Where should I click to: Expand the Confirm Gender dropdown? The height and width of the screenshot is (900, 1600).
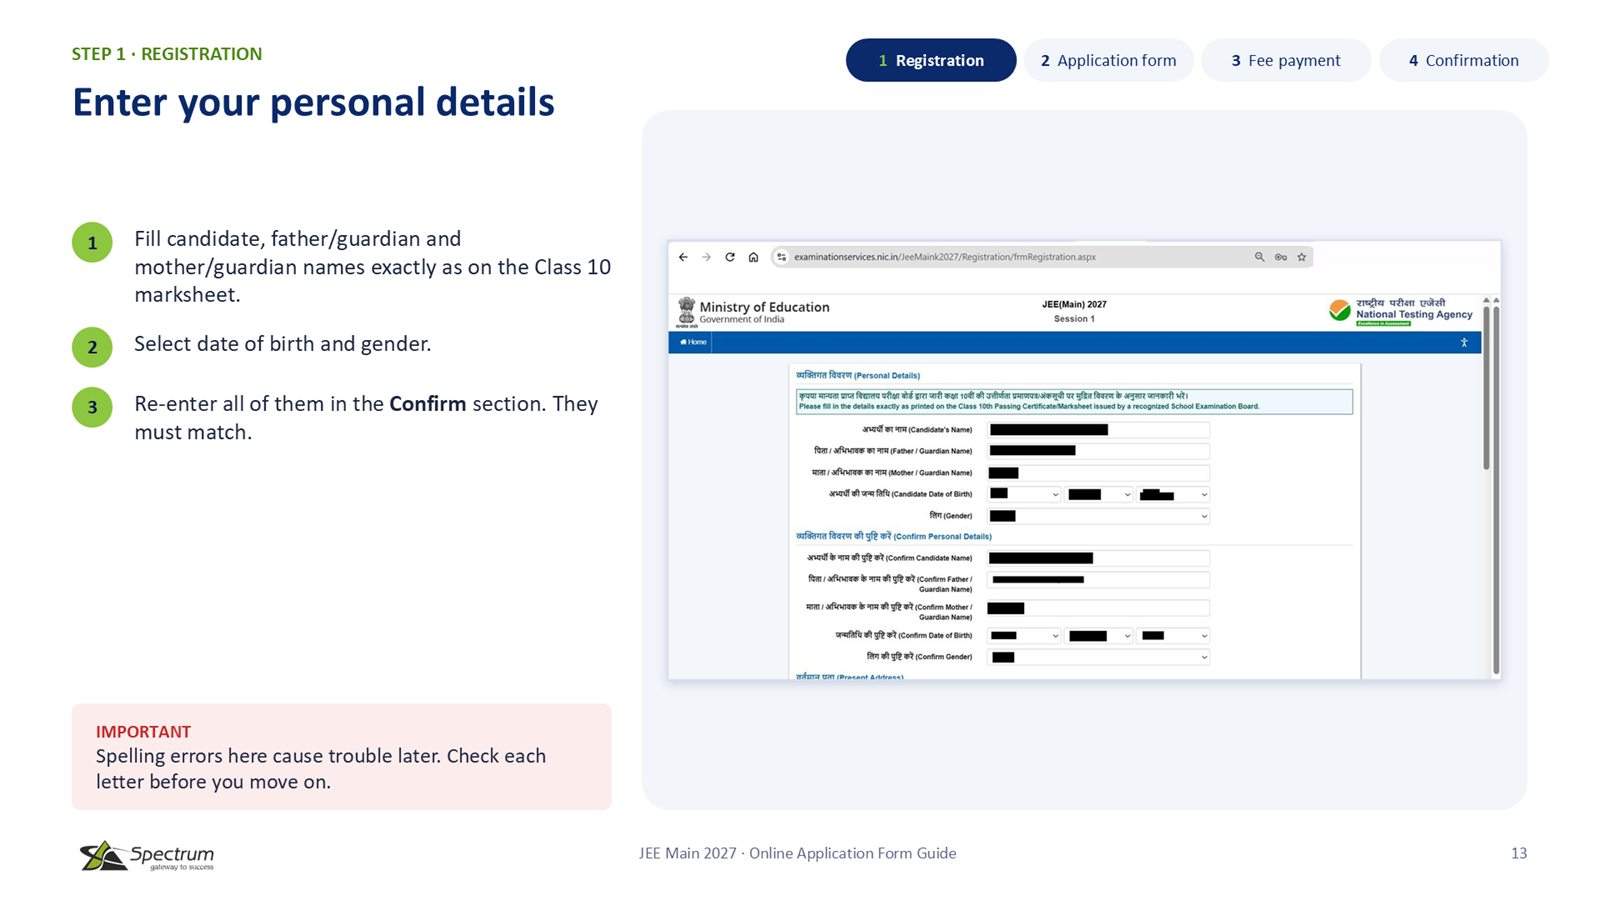click(x=1099, y=657)
